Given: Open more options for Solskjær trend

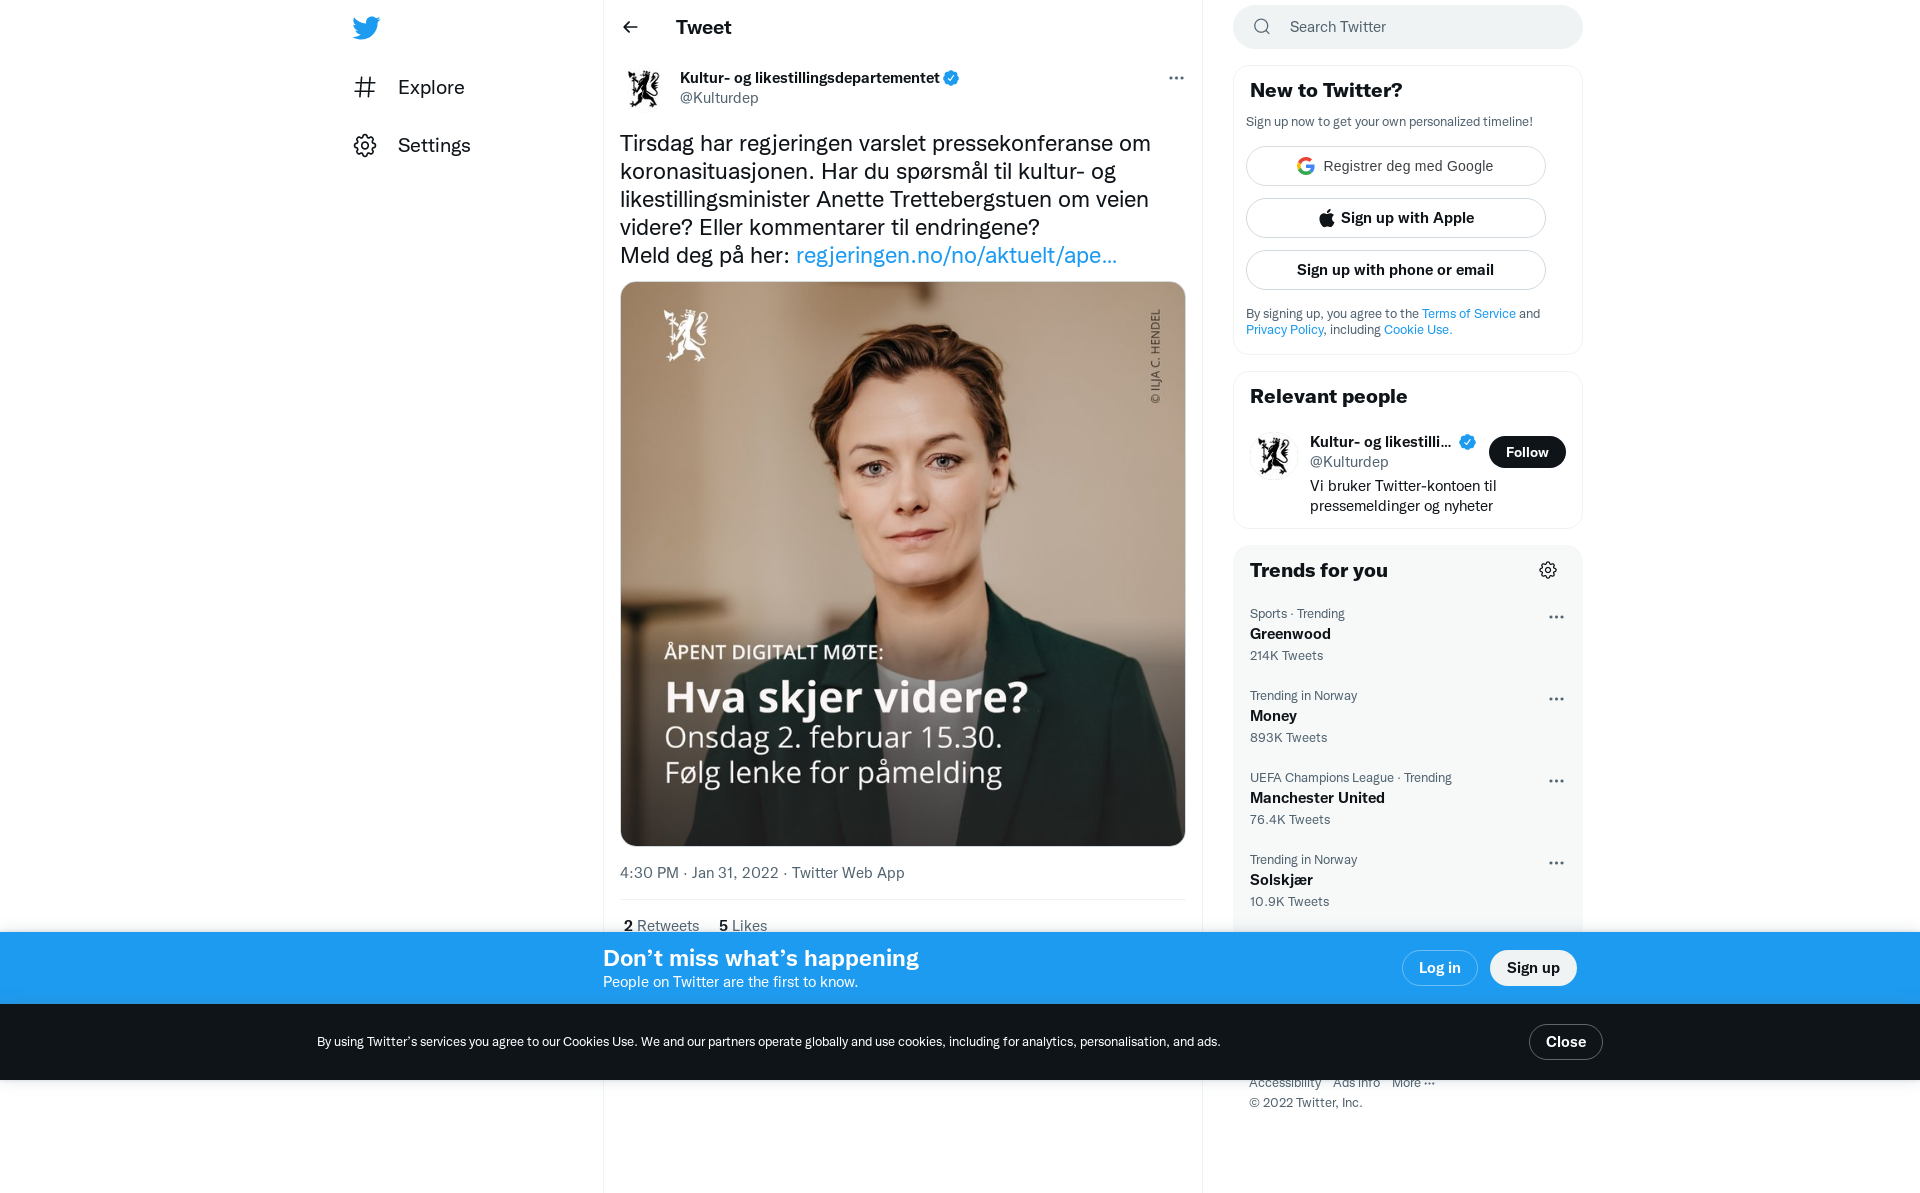Looking at the screenshot, I should coord(1556,863).
